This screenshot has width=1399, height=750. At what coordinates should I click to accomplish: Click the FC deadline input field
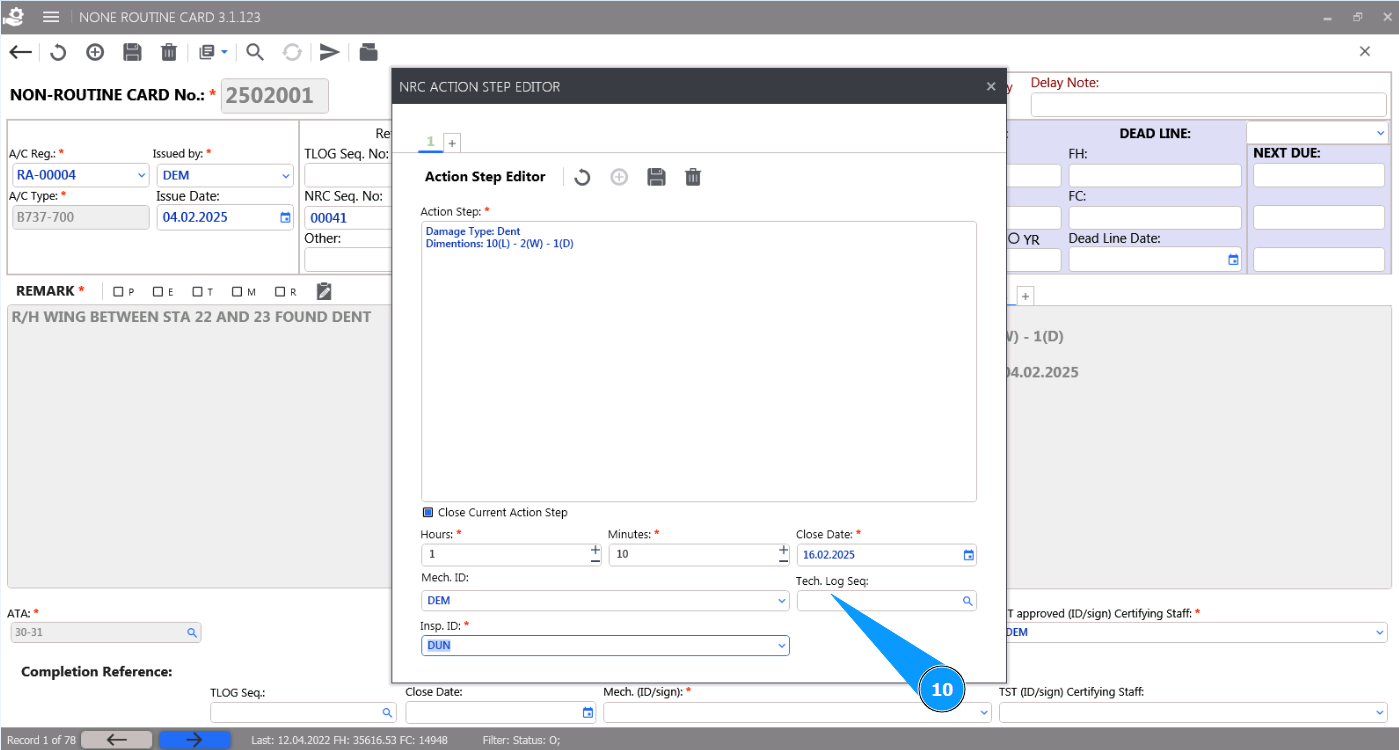(x=1155, y=218)
